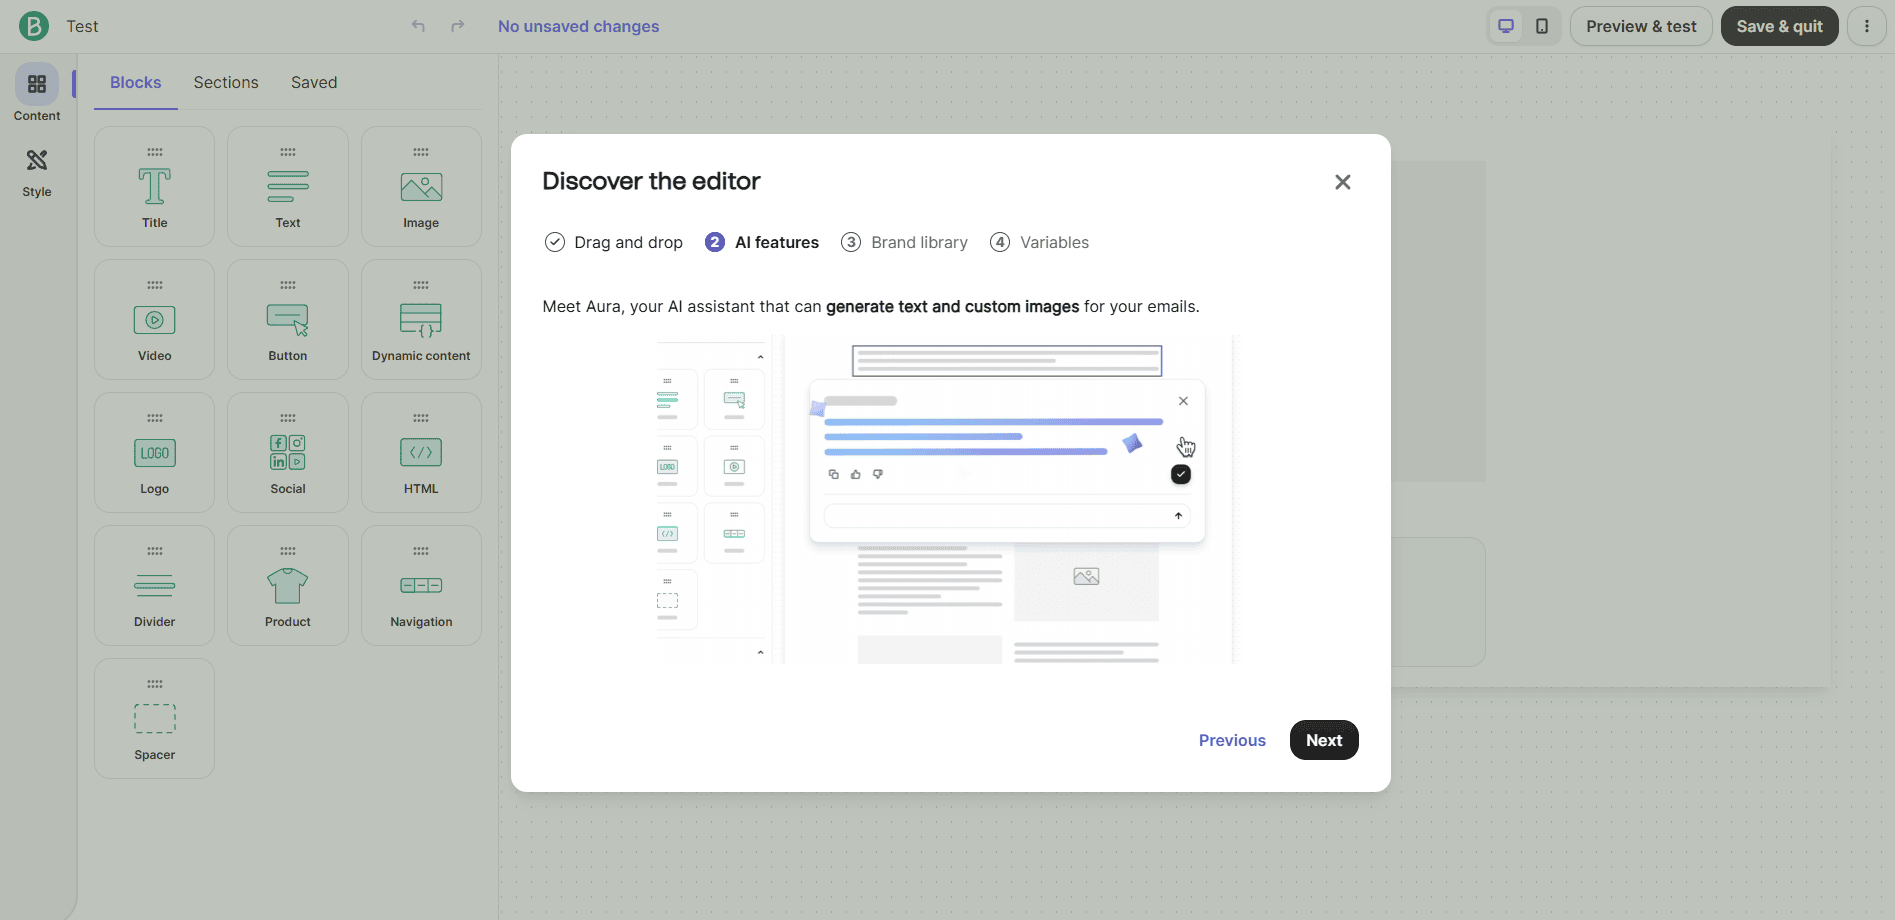This screenshot has width=1895, height=920.
Task: Select the Product block
Action: click(288, 586)
